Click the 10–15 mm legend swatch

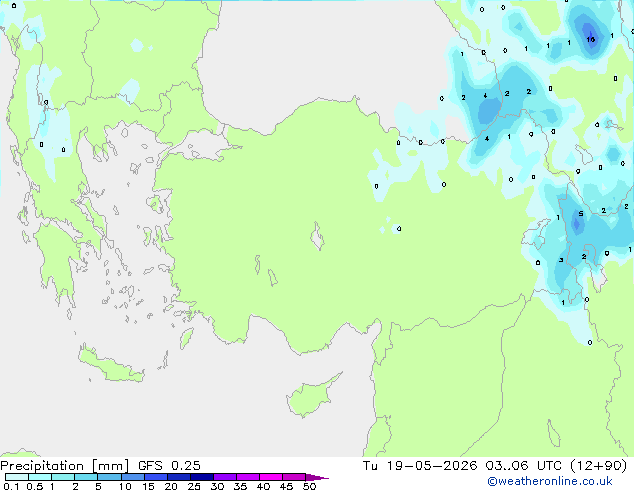click(x=132, y=477)
